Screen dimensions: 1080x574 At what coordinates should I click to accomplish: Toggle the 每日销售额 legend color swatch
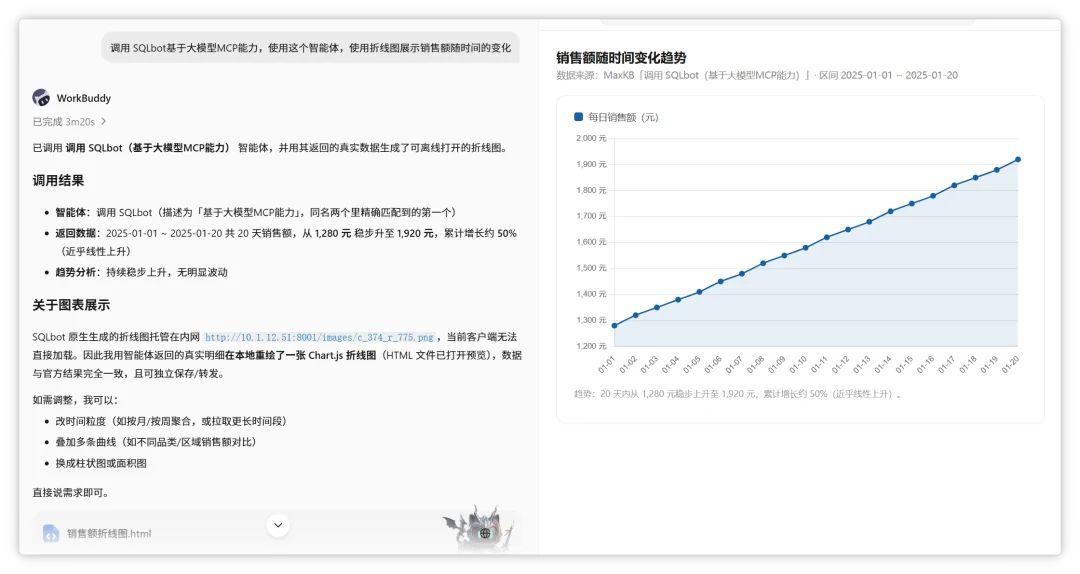[579, 117]
